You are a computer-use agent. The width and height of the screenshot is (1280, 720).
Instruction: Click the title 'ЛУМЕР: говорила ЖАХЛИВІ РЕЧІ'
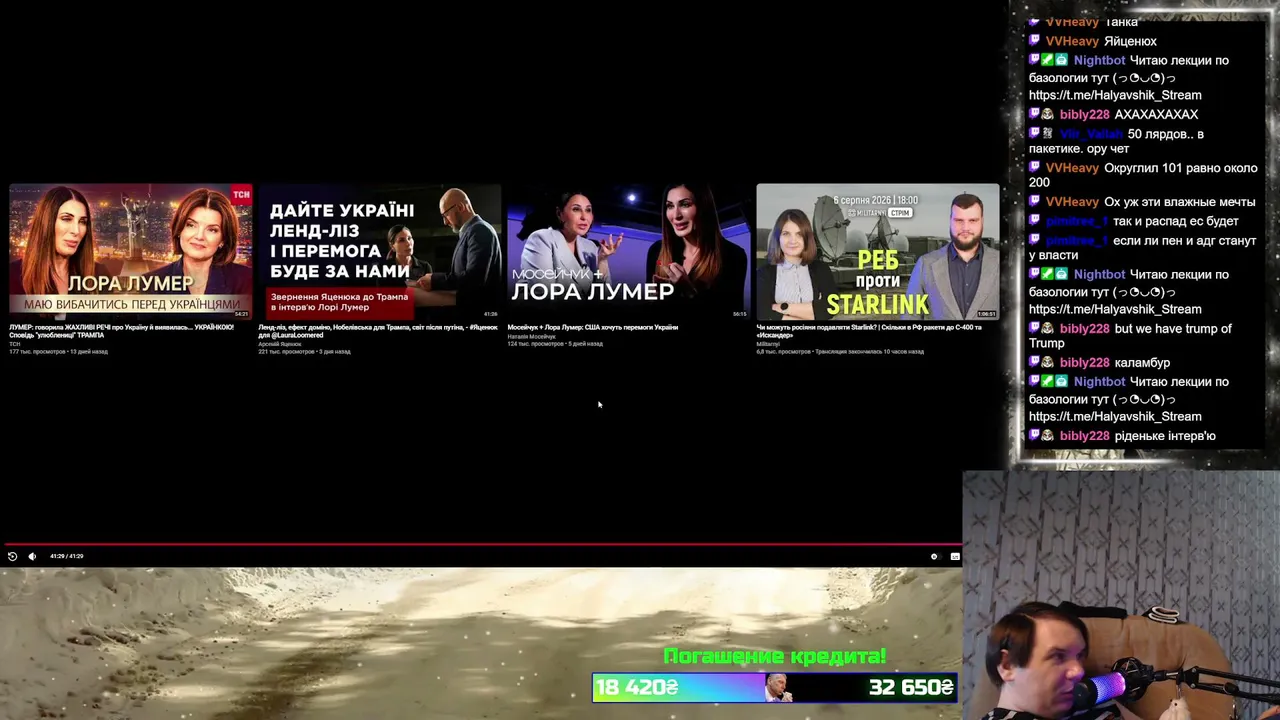[121, 331]
